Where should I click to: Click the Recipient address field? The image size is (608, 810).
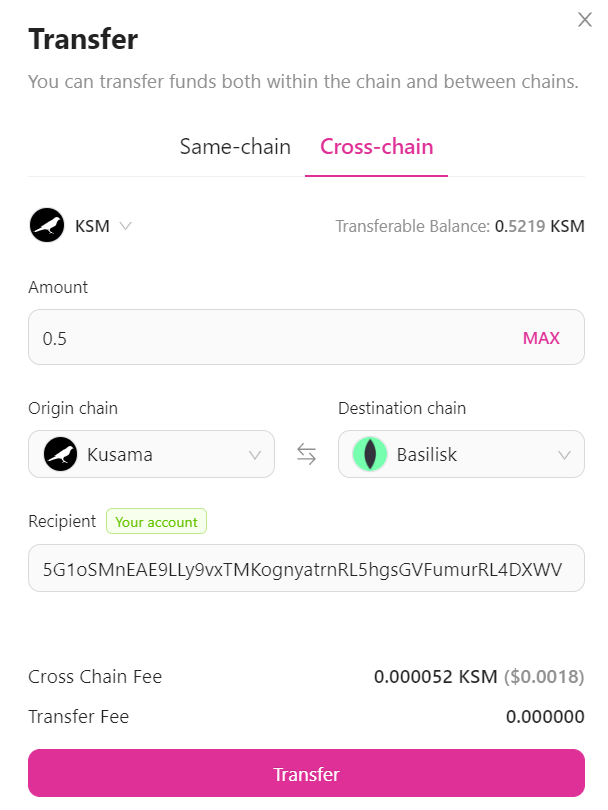click(x=306, y=568)
